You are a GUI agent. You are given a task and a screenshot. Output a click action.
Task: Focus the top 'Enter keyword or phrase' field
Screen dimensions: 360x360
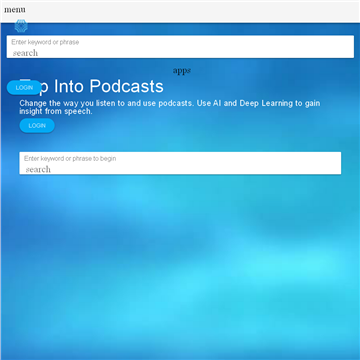pos(180,47)
